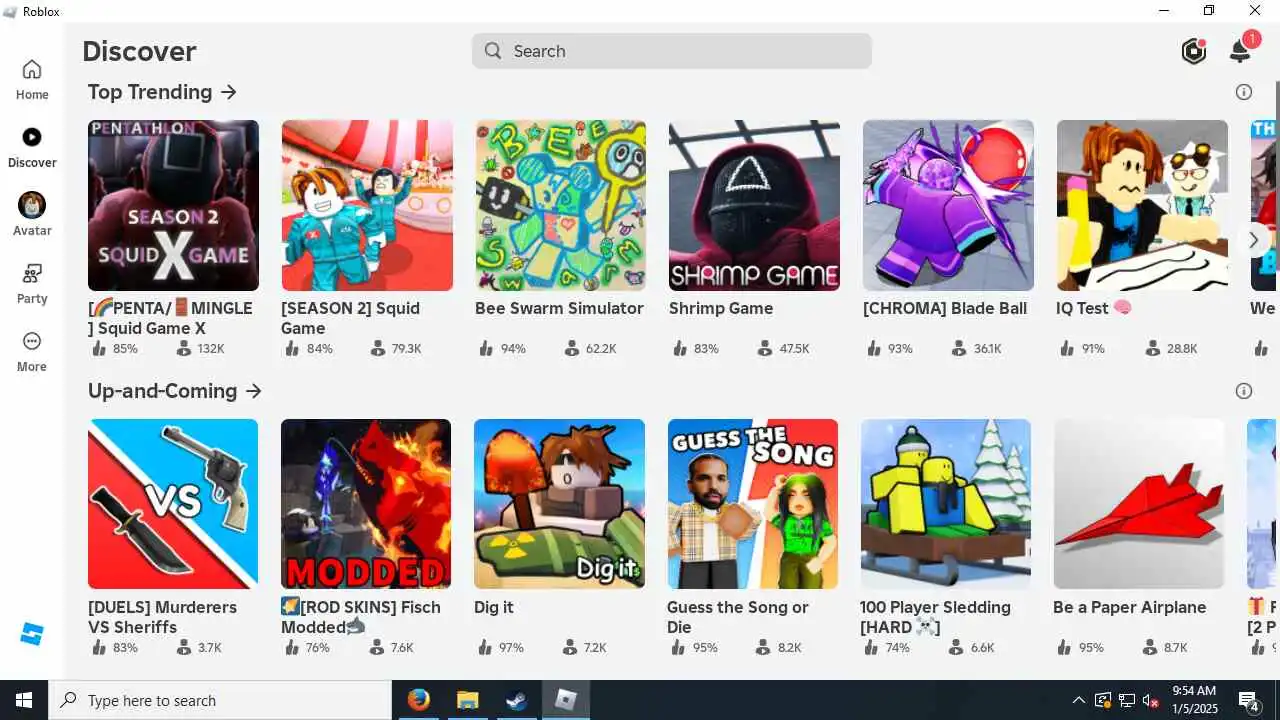Open the Shrimp Game title
Viewport: 1280px width, 720px height.
721,308
